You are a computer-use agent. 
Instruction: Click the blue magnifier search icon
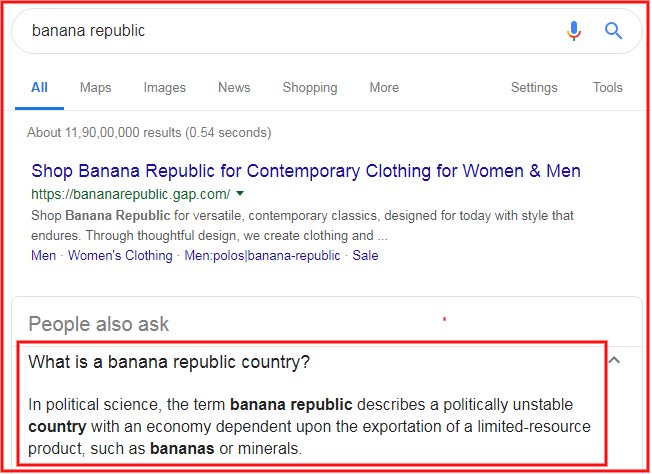pos(613,31)
